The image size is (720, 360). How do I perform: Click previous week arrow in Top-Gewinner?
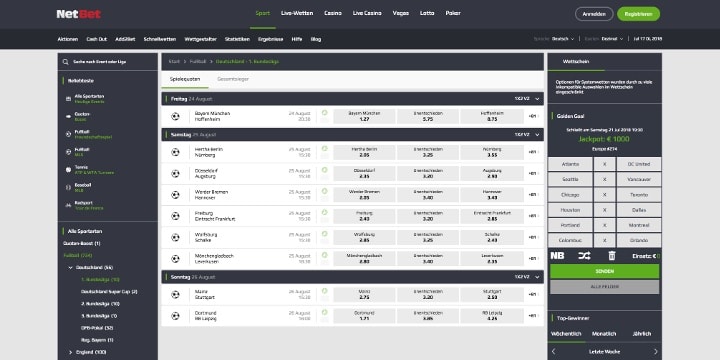point(553,352)
